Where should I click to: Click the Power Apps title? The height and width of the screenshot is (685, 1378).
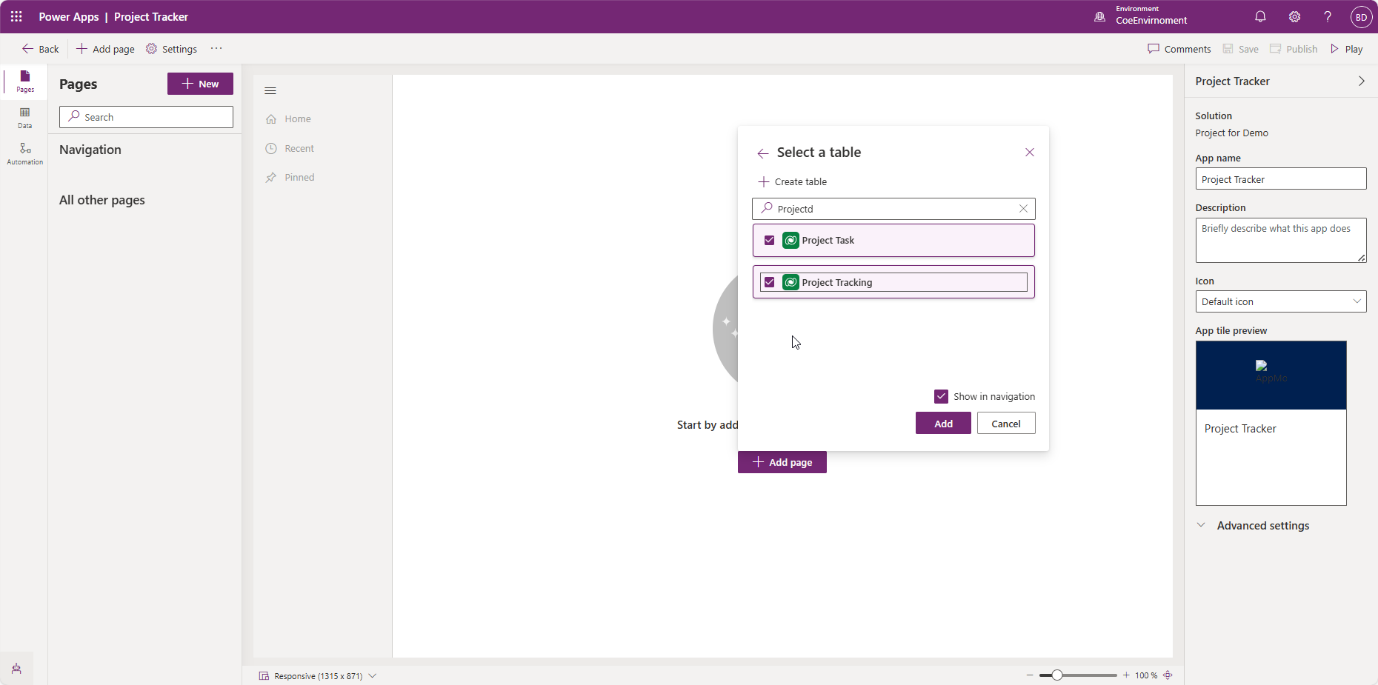pos(69,17)
